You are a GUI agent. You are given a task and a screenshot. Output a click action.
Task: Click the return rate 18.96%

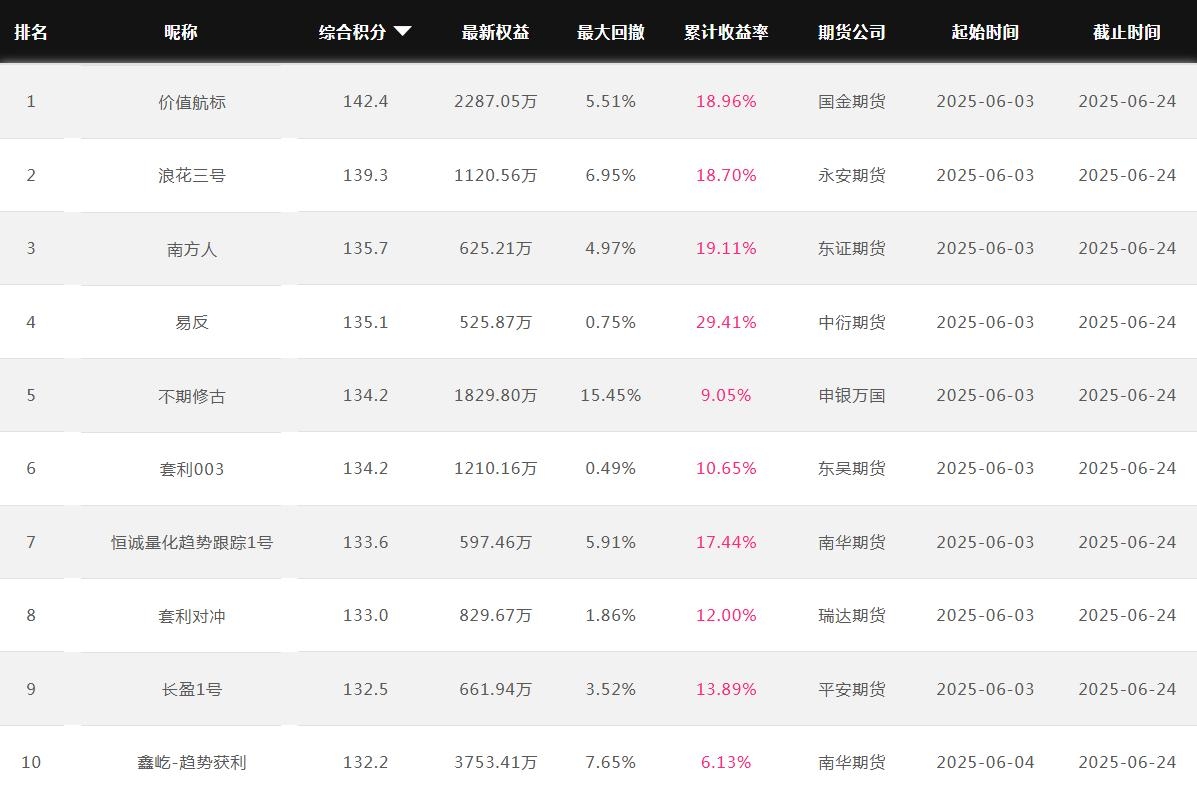726,102
